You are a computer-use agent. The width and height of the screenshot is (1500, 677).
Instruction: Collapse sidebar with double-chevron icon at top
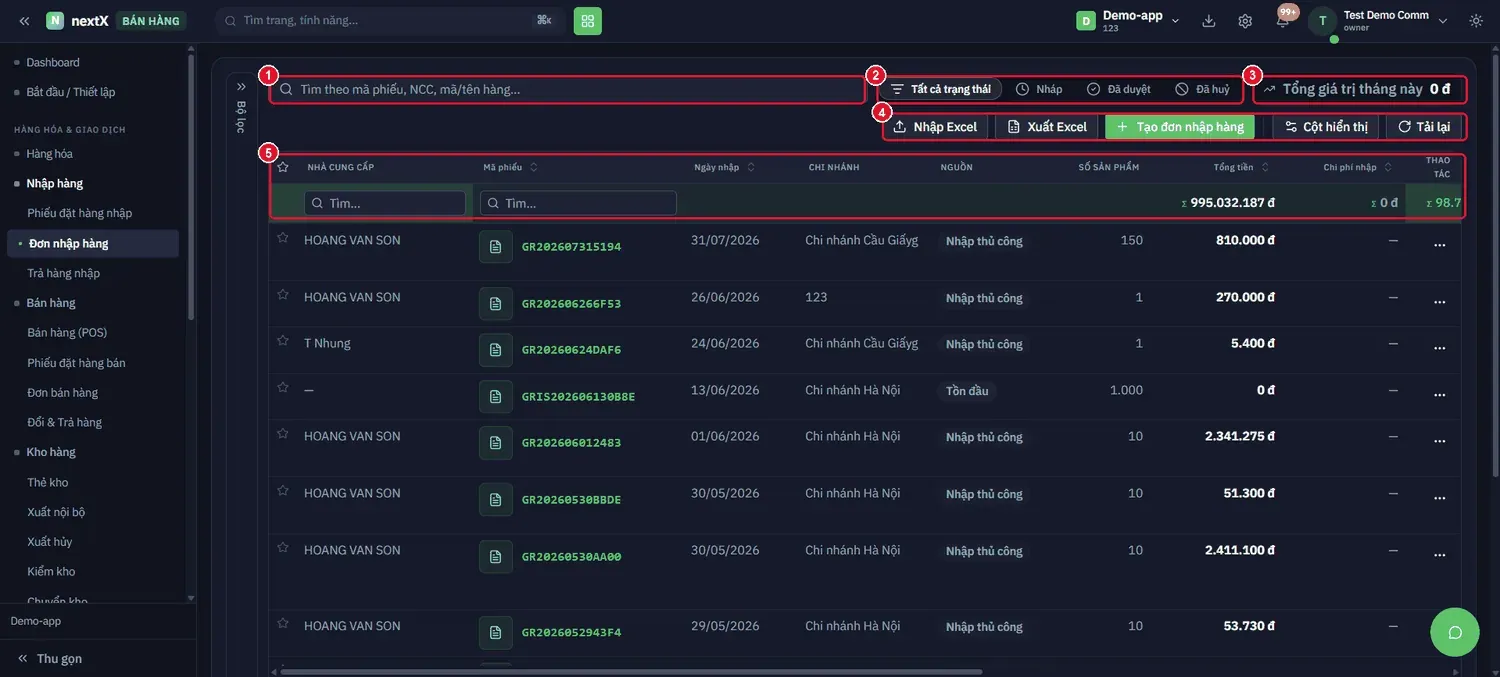pos(24,21)
